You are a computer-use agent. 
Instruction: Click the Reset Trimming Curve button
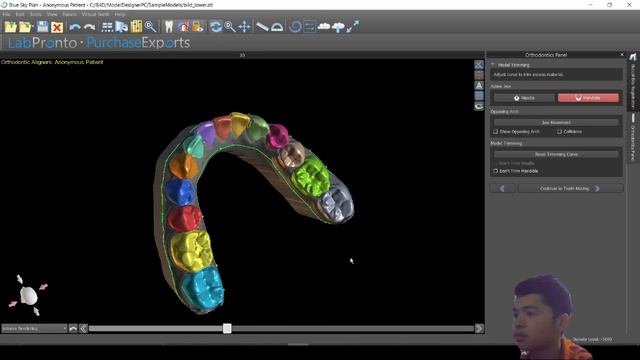tap(556, 154)
